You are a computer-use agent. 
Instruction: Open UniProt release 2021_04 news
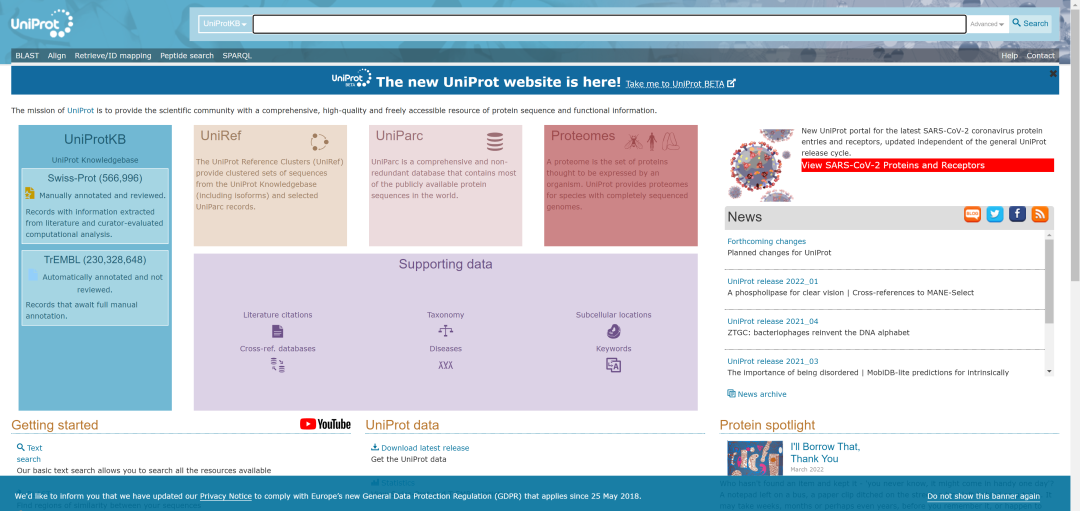(x=773, y=321)
